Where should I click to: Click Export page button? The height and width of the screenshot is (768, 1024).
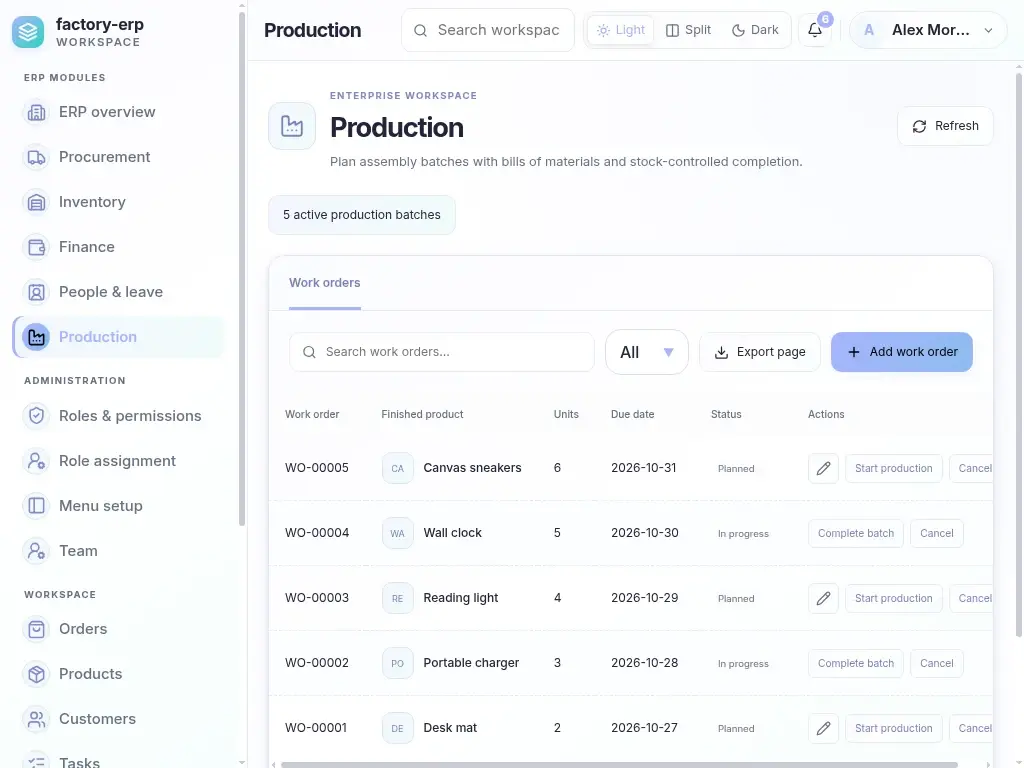(760, 352)
